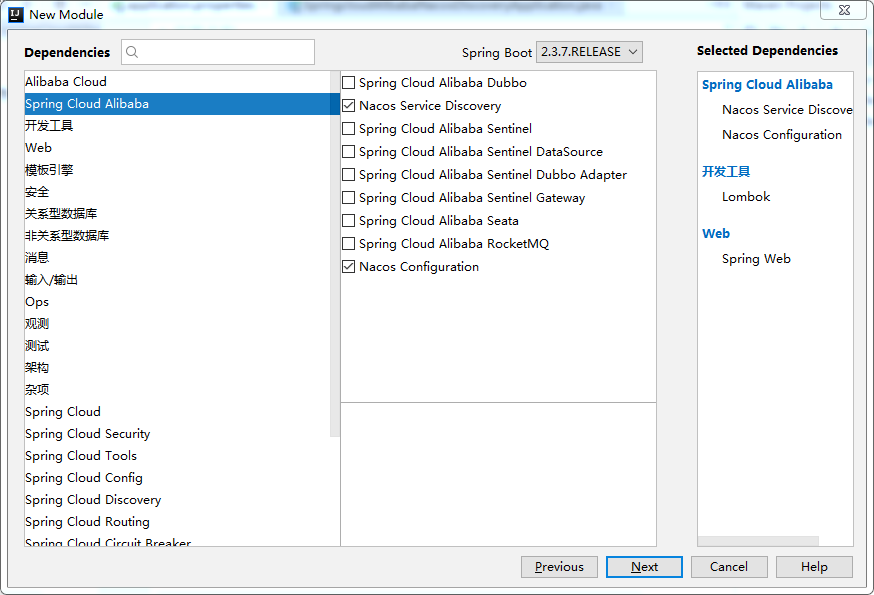The height and width of the screenshot is (595, 874).
Task: Select the 关系型数据库 category
Action: pyautogui.click(x=177, y=214)
